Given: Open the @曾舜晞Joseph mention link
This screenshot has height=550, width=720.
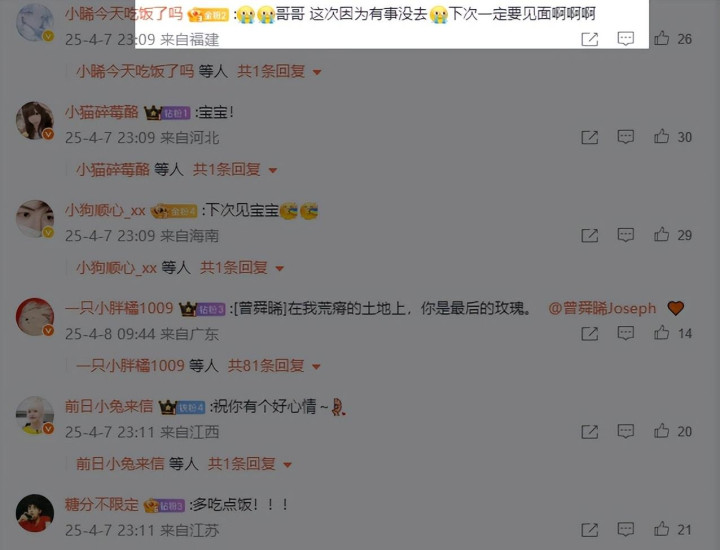Looking at the screenshot, I should pyautogui.click(x=602, y=308).
